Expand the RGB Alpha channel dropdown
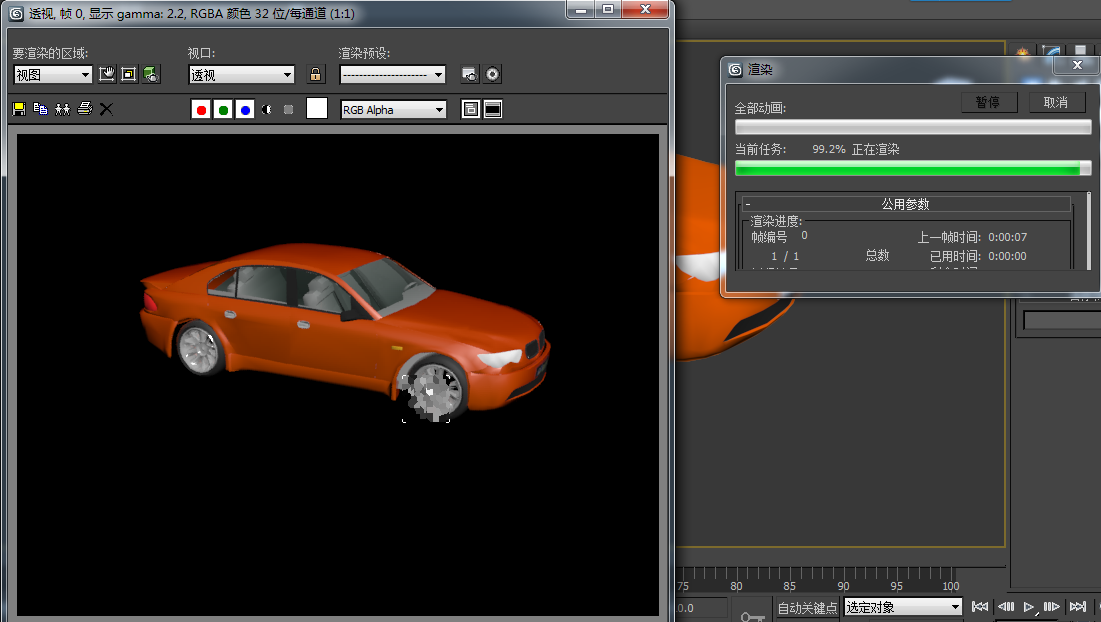 [393, 110]
